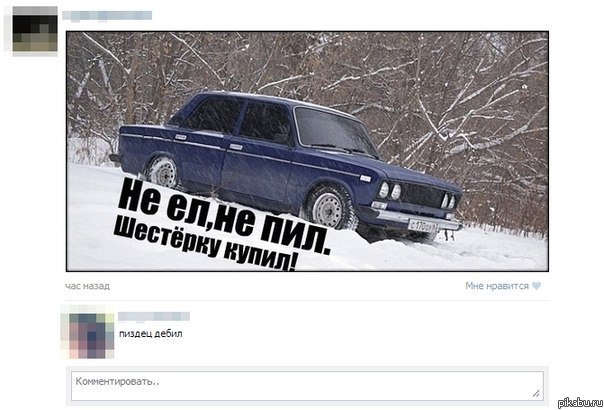Click the car's windshield in the photo
The width and height of the screenshot is (604, 410).
click(x=334, y=131)
